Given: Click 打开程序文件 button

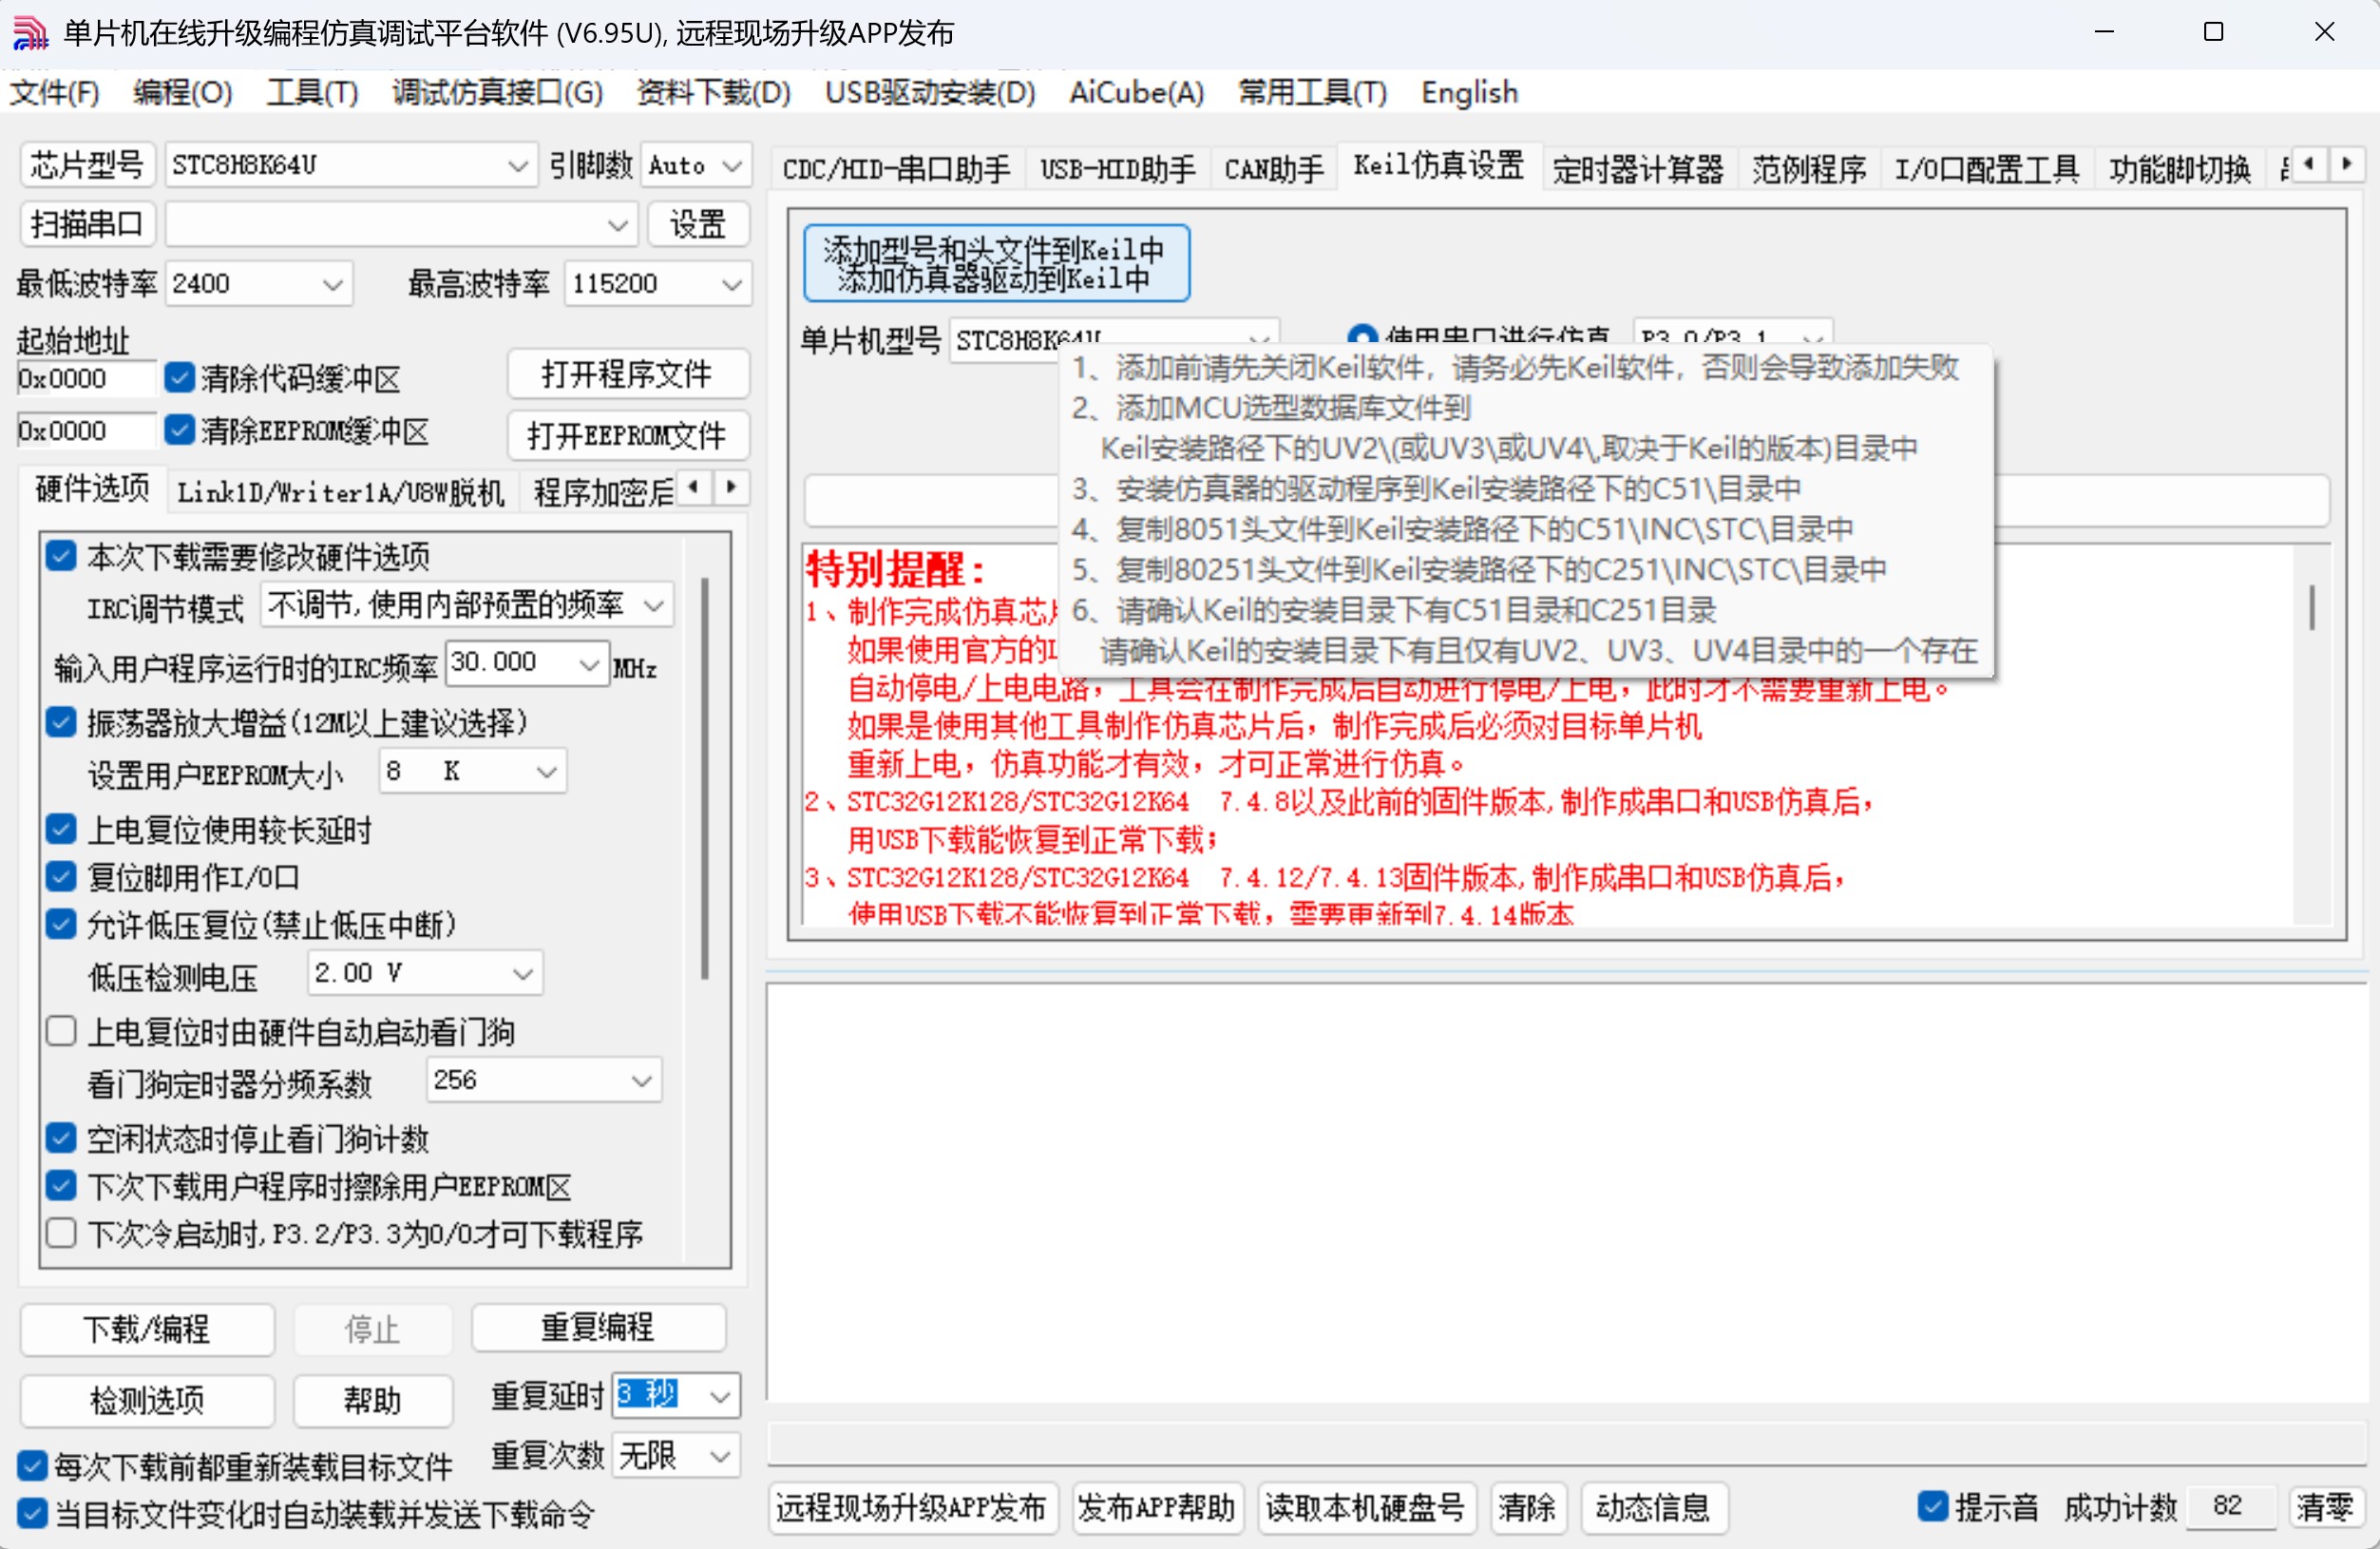Looking at the screenshot, I should (627, 374).
